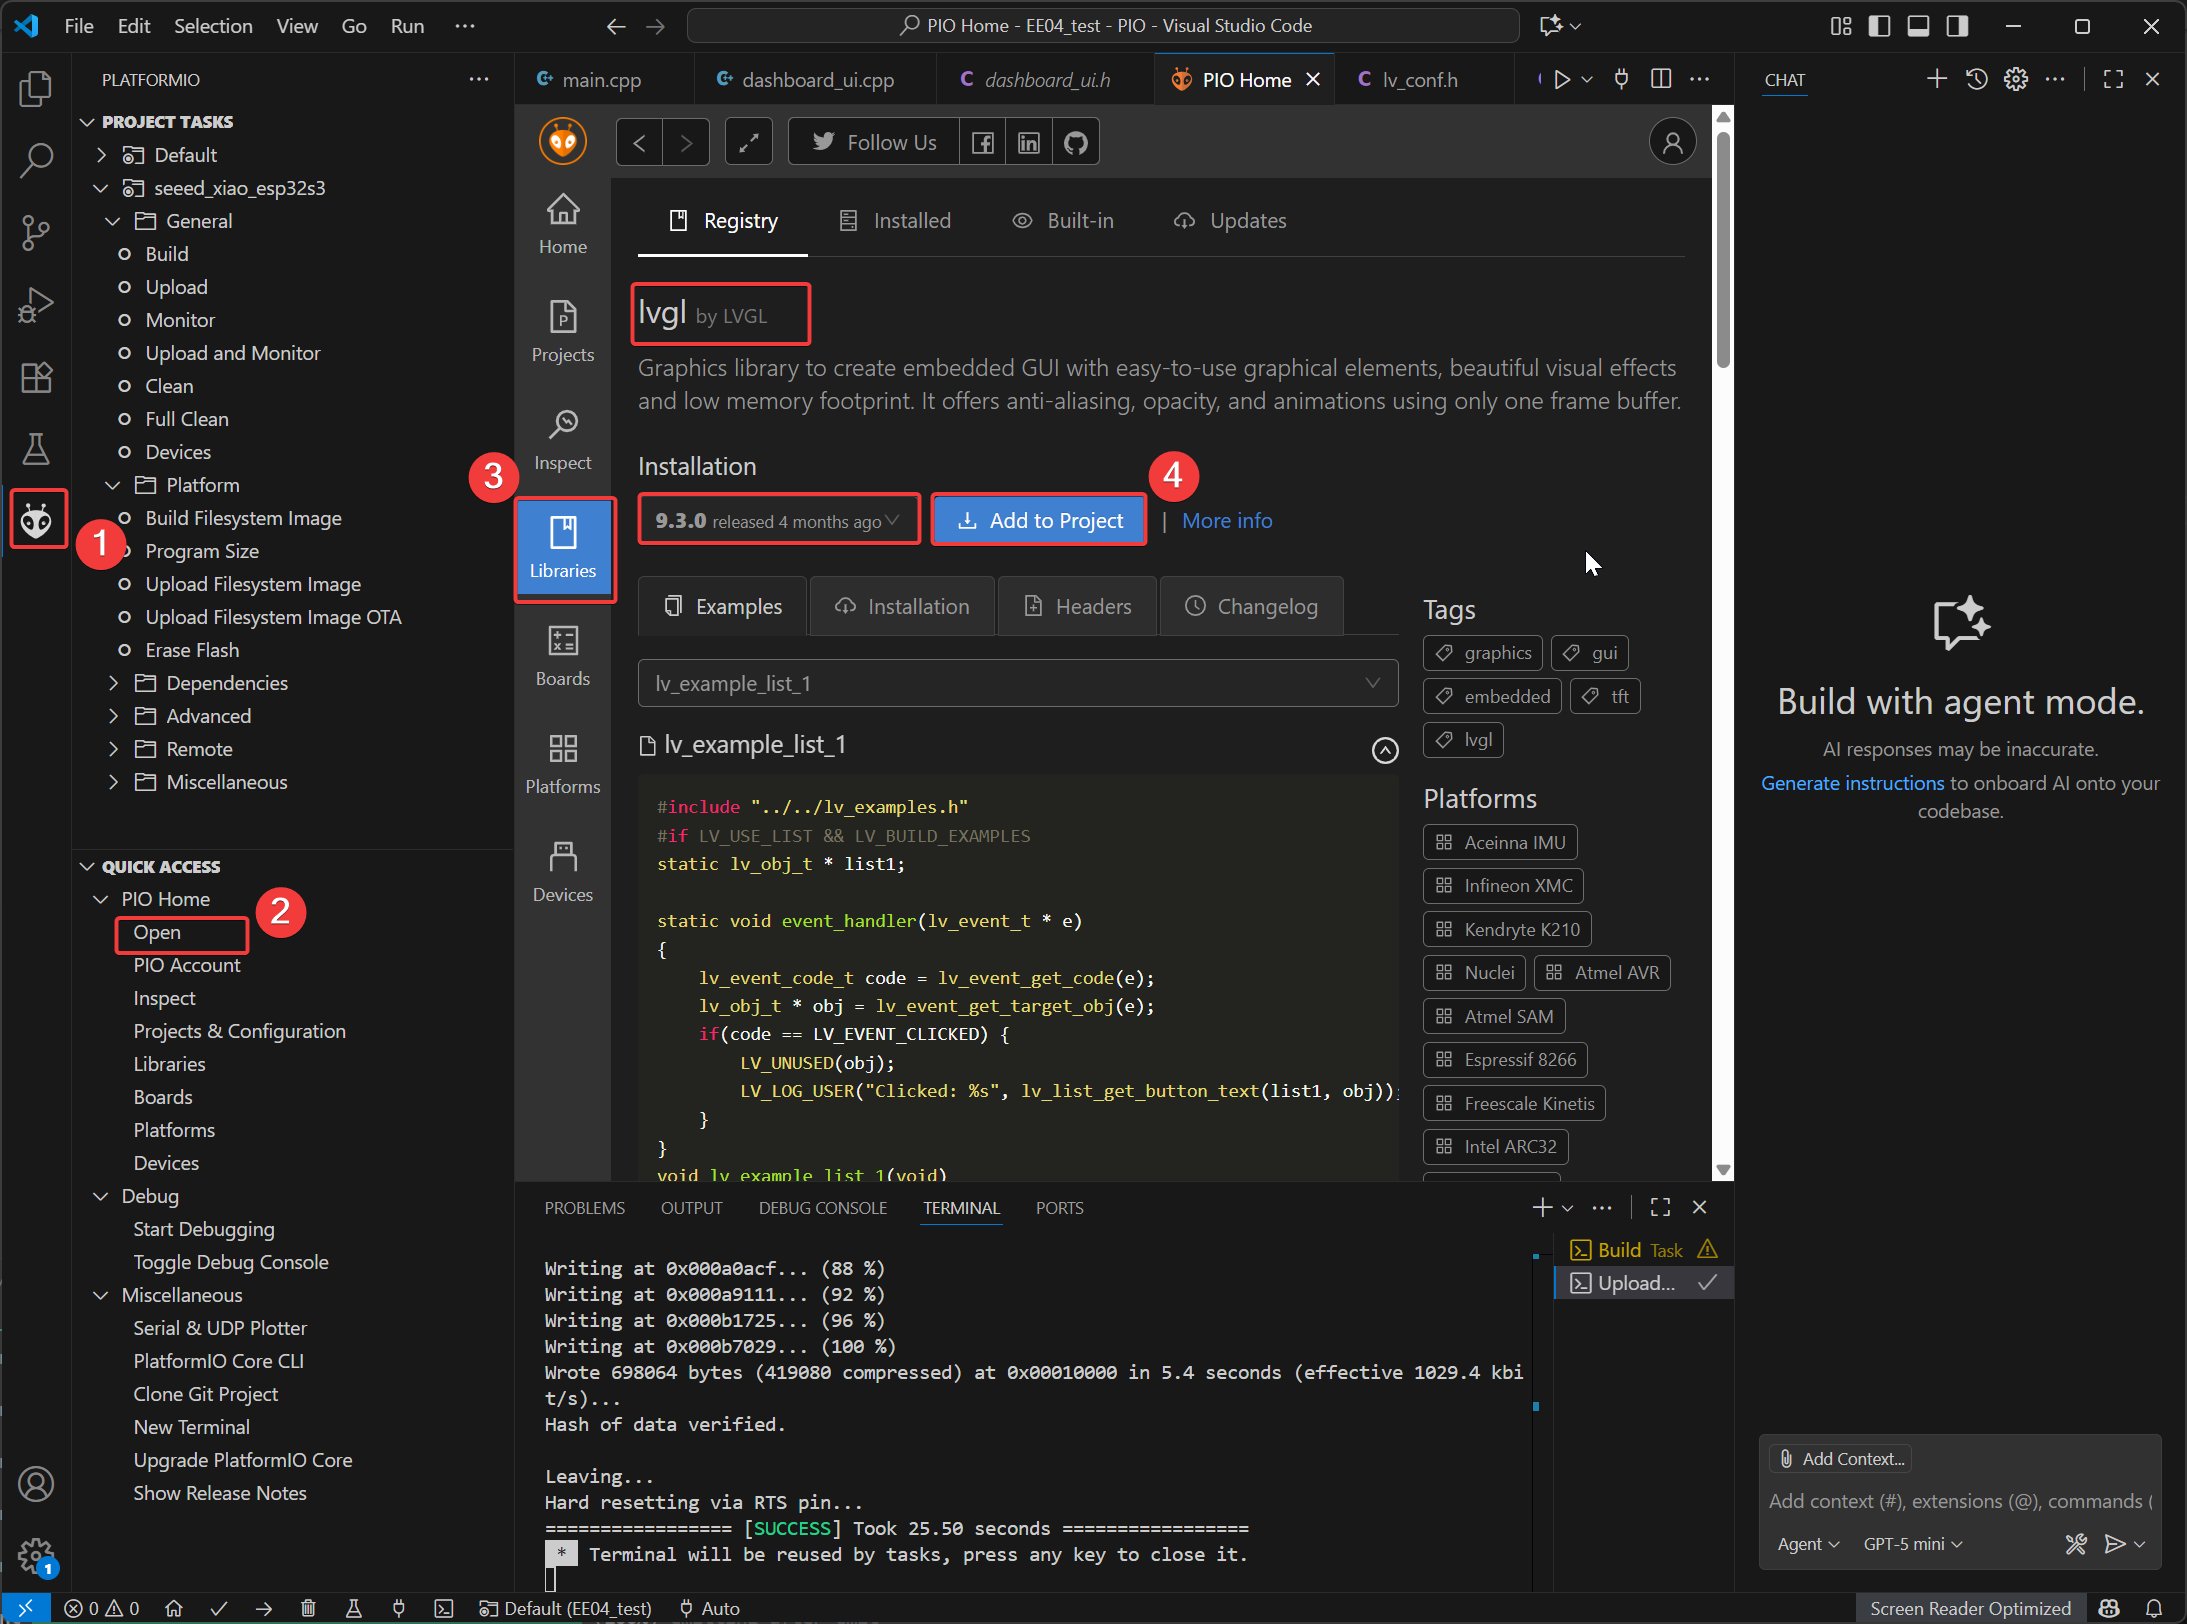
Task: Open the Testing flask icon in activity bar
Action: 37,449
